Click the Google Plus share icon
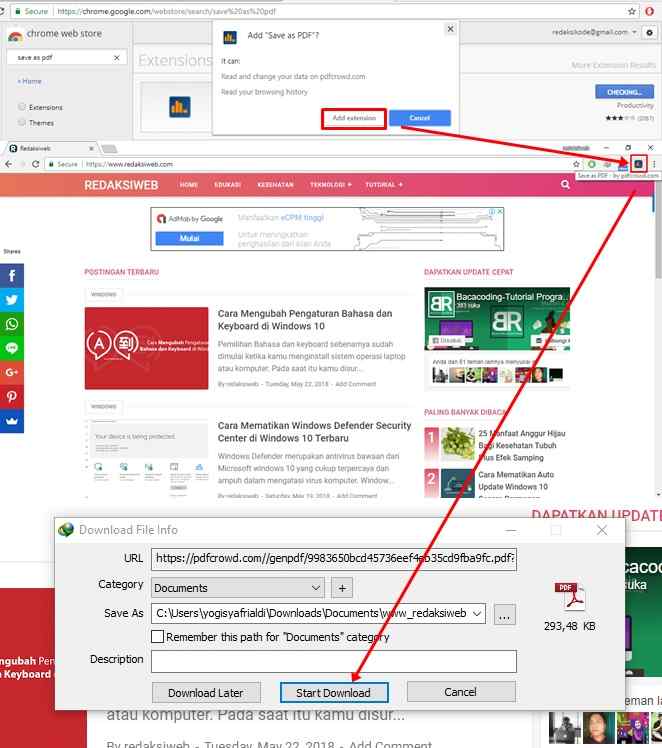The width and height of the screenshot is (662, 748). pyautogui.click(x=11, y=373)
